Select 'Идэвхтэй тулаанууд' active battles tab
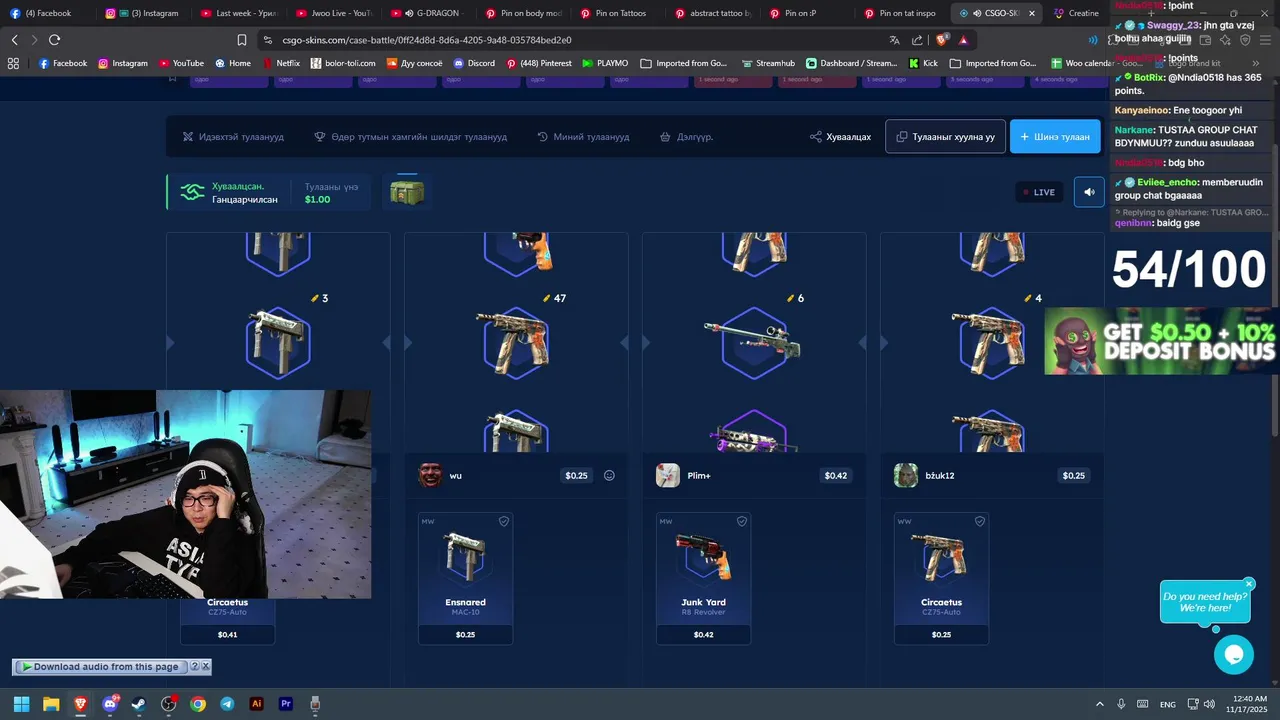 (x=233, y=137)
